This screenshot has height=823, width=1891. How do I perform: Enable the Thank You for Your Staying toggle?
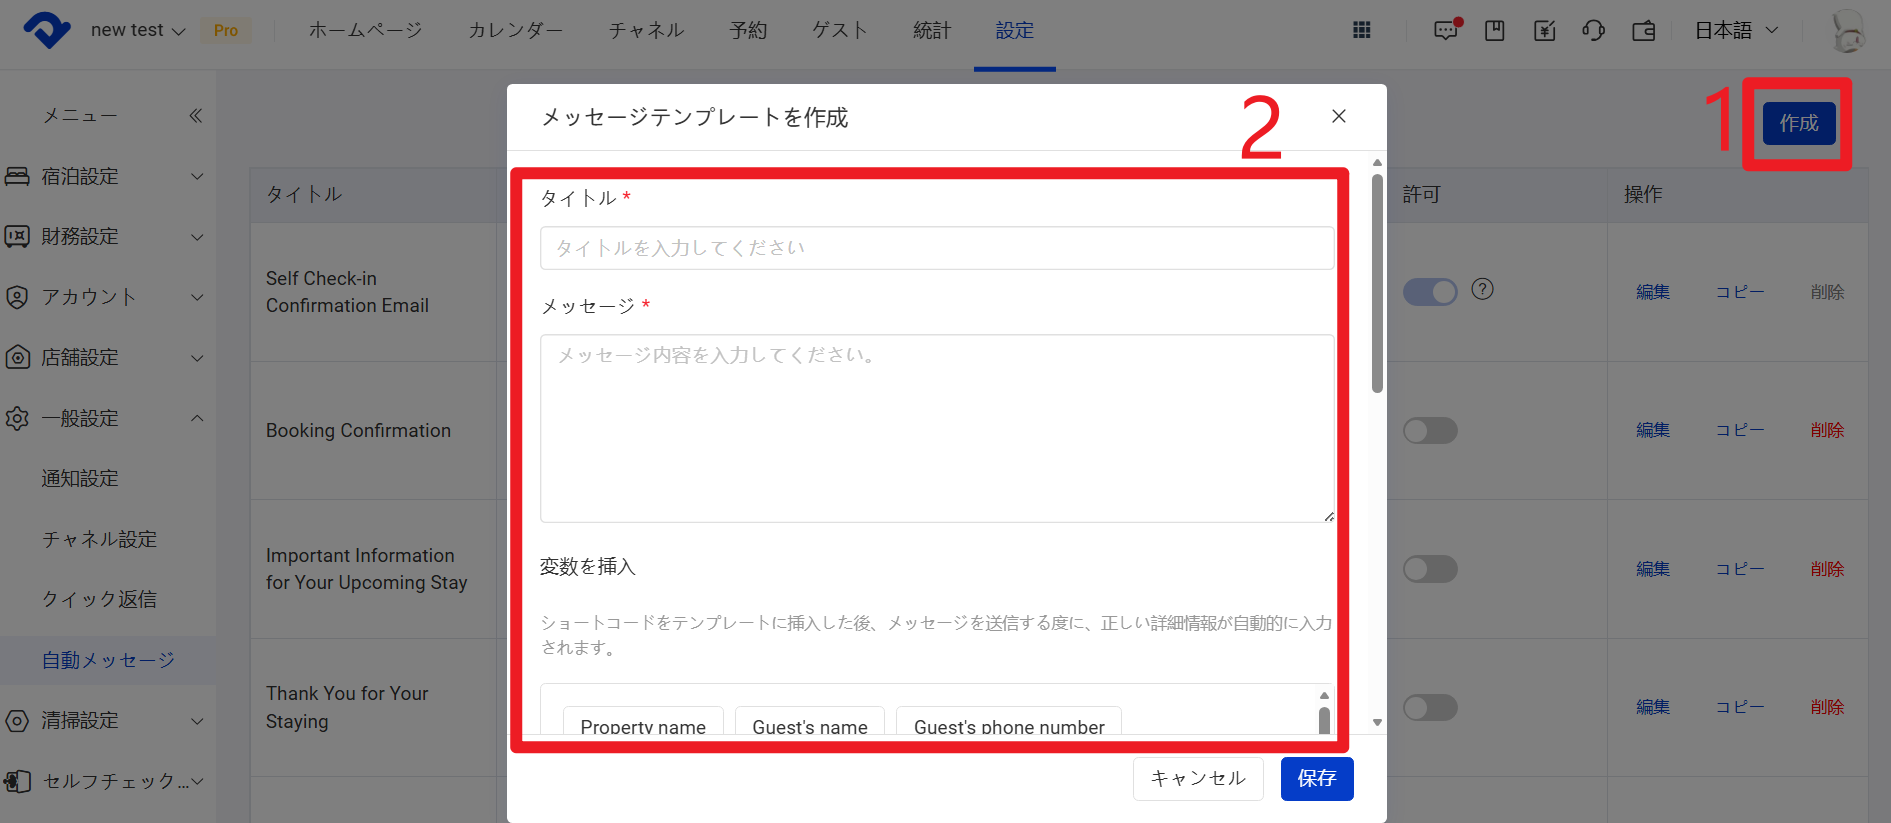(x=1430, y=708)
